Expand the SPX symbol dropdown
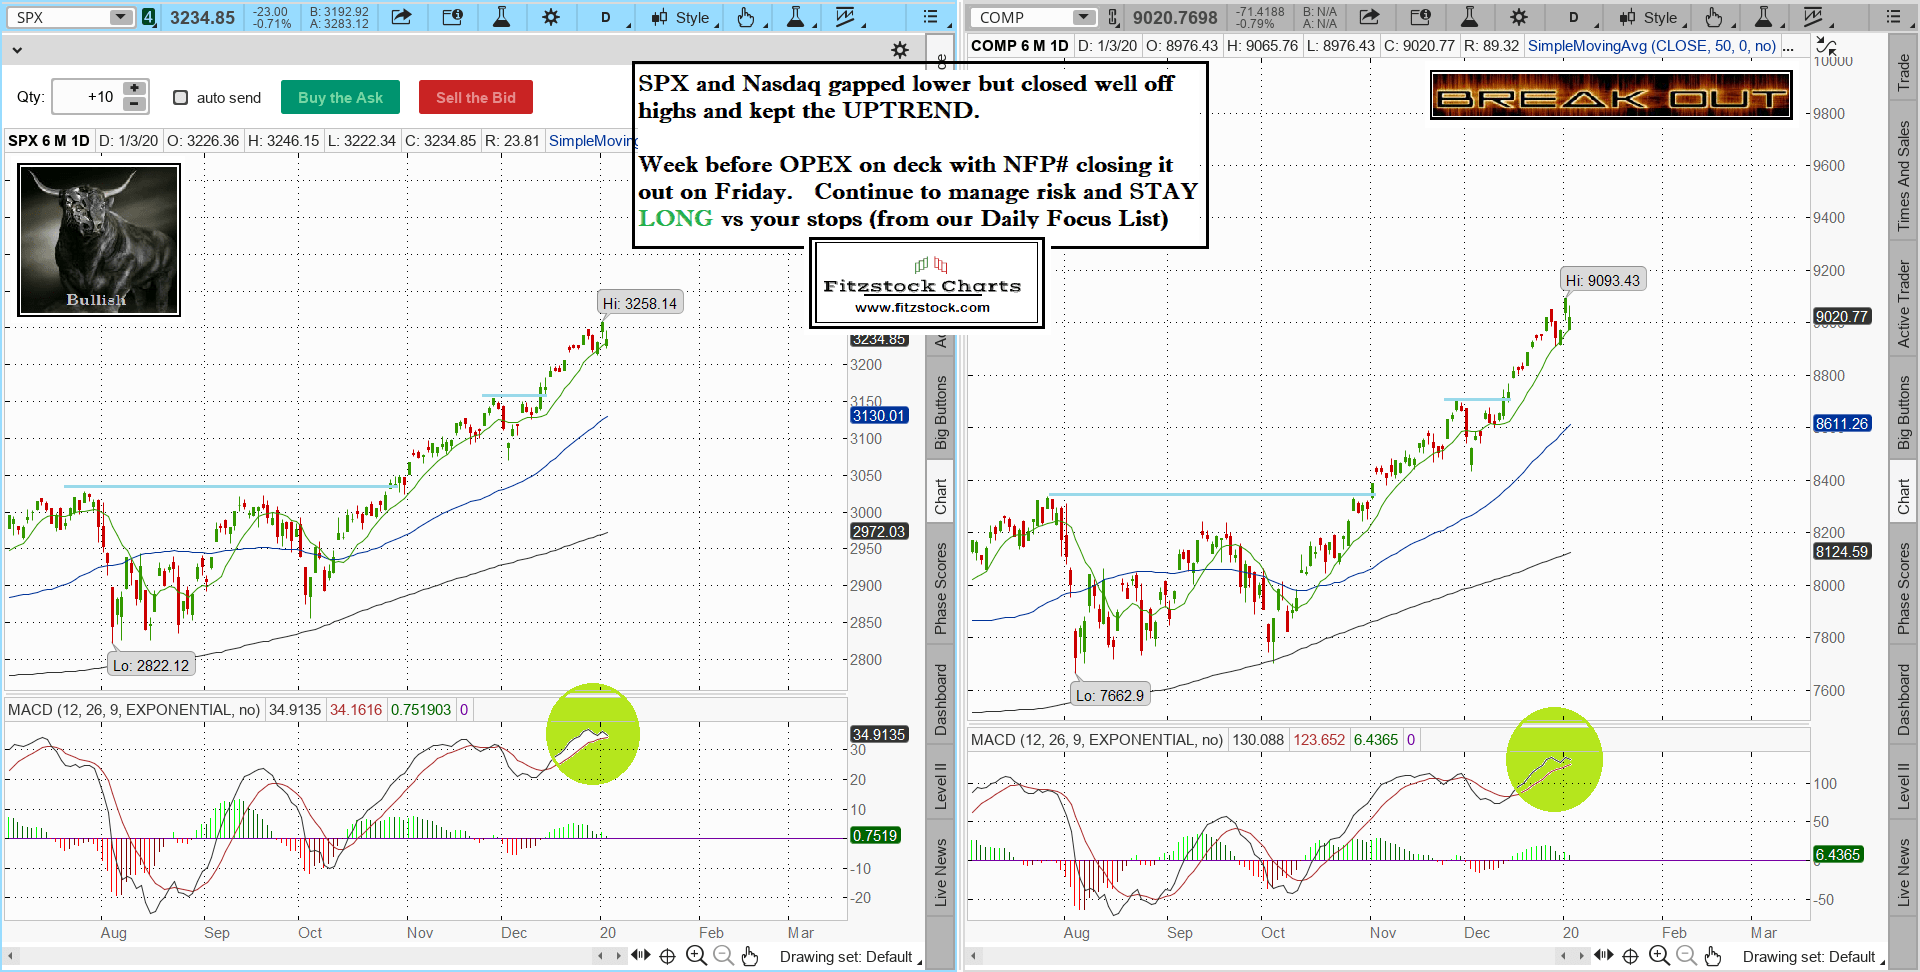This screenshot has width=1920, height=972. (x=120, y=17)
